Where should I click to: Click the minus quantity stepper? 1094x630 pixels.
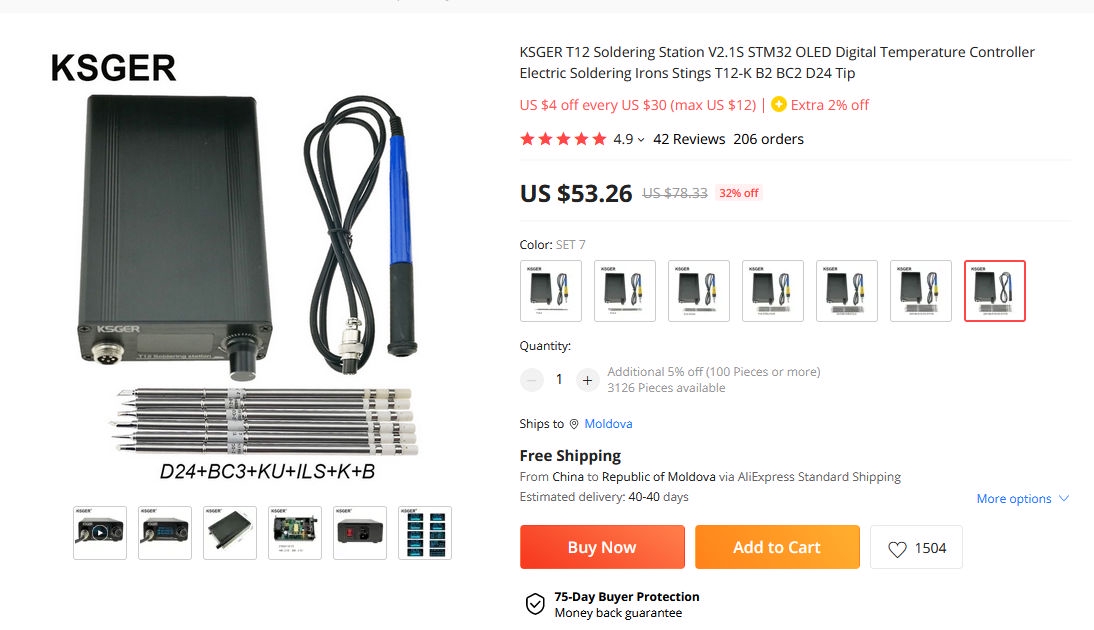(x=532, y=380)
